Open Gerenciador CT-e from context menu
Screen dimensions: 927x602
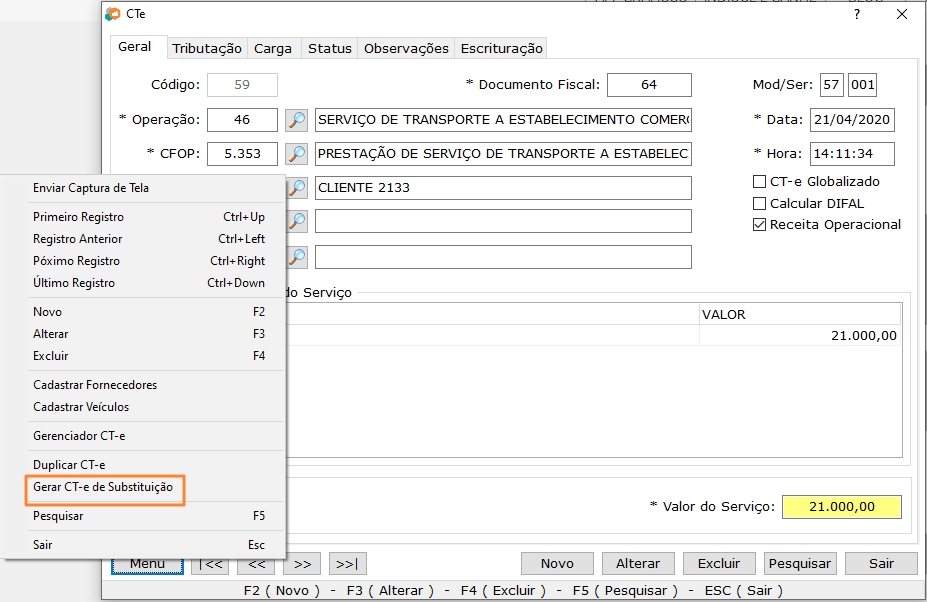click(79, 436)
